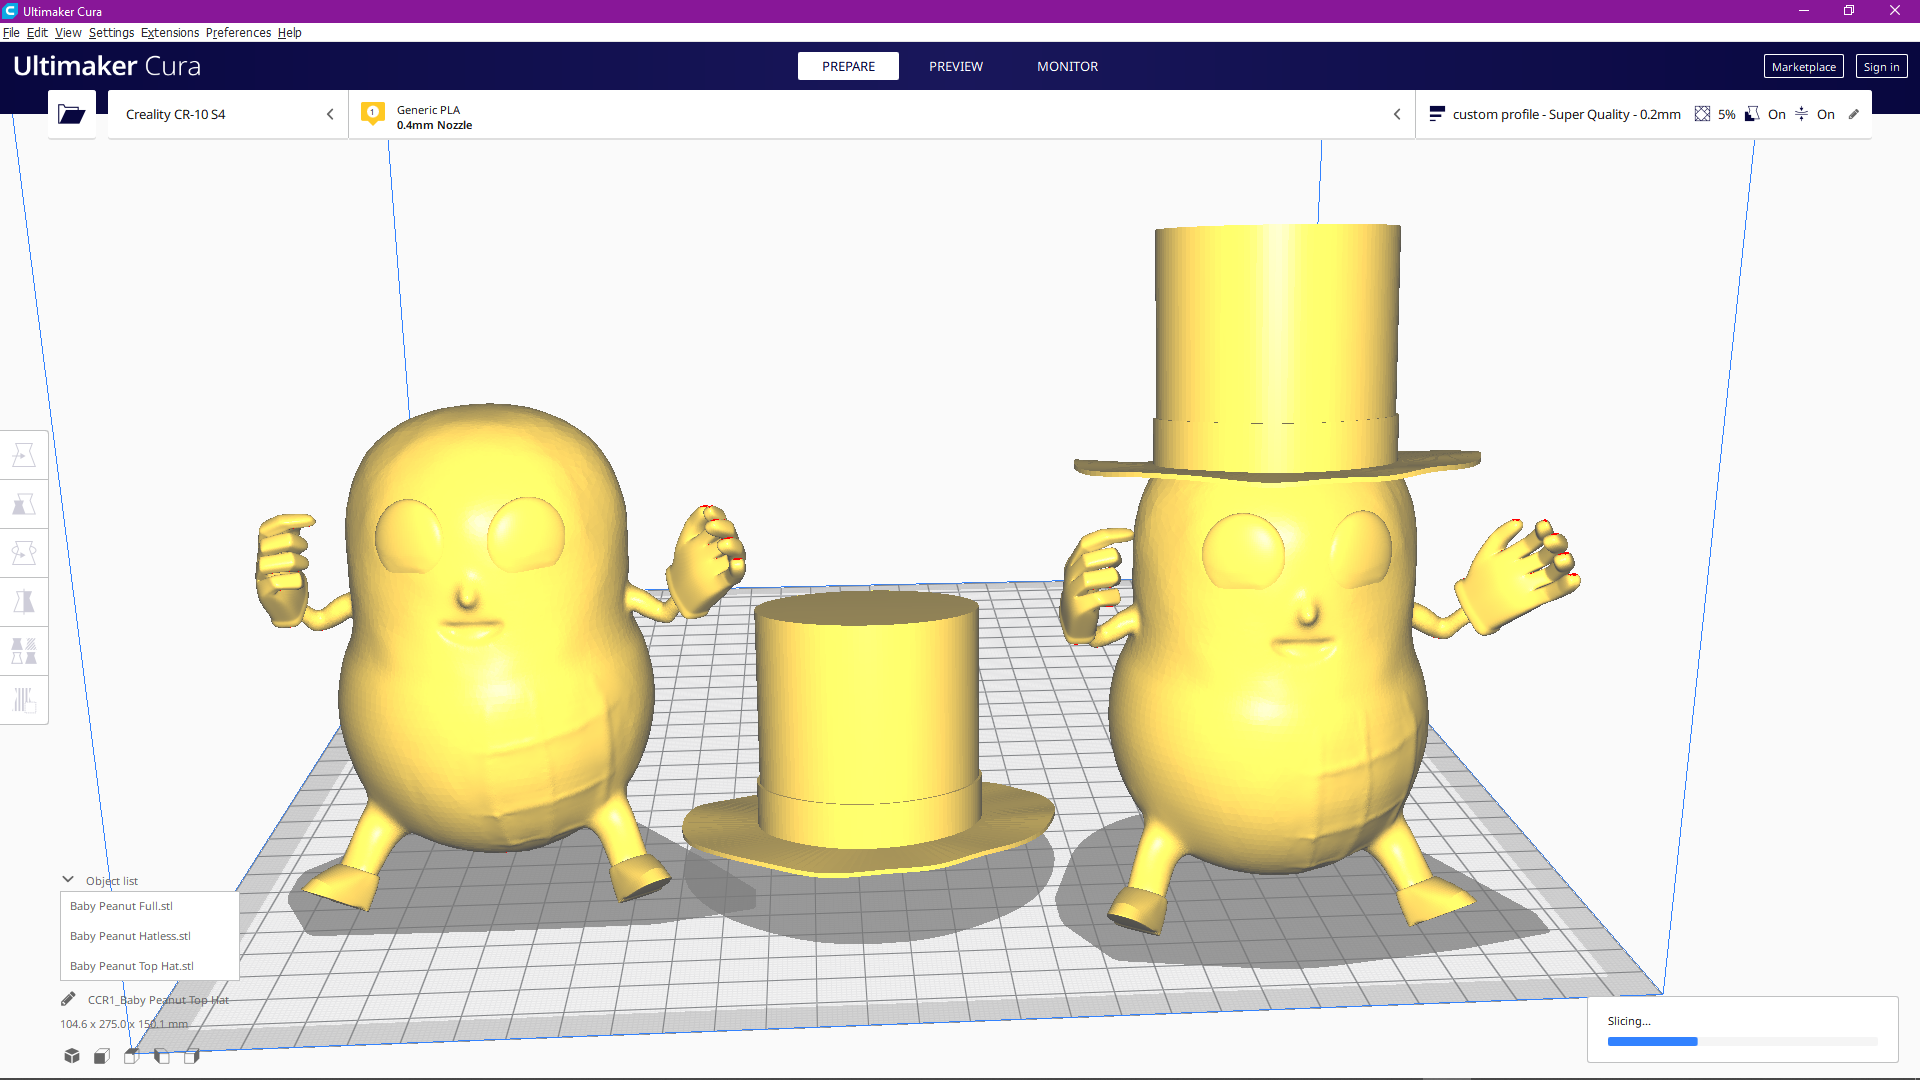Click the Support On value
Viewport: 1920px width, 1080px height.
[1776, 114]
